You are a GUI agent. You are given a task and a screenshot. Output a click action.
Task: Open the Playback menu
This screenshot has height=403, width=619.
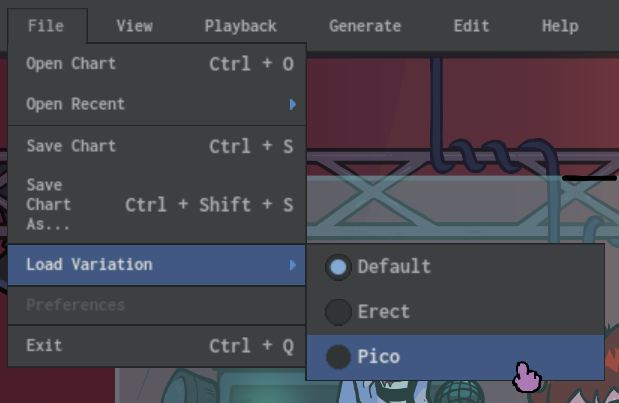point(240,27)
